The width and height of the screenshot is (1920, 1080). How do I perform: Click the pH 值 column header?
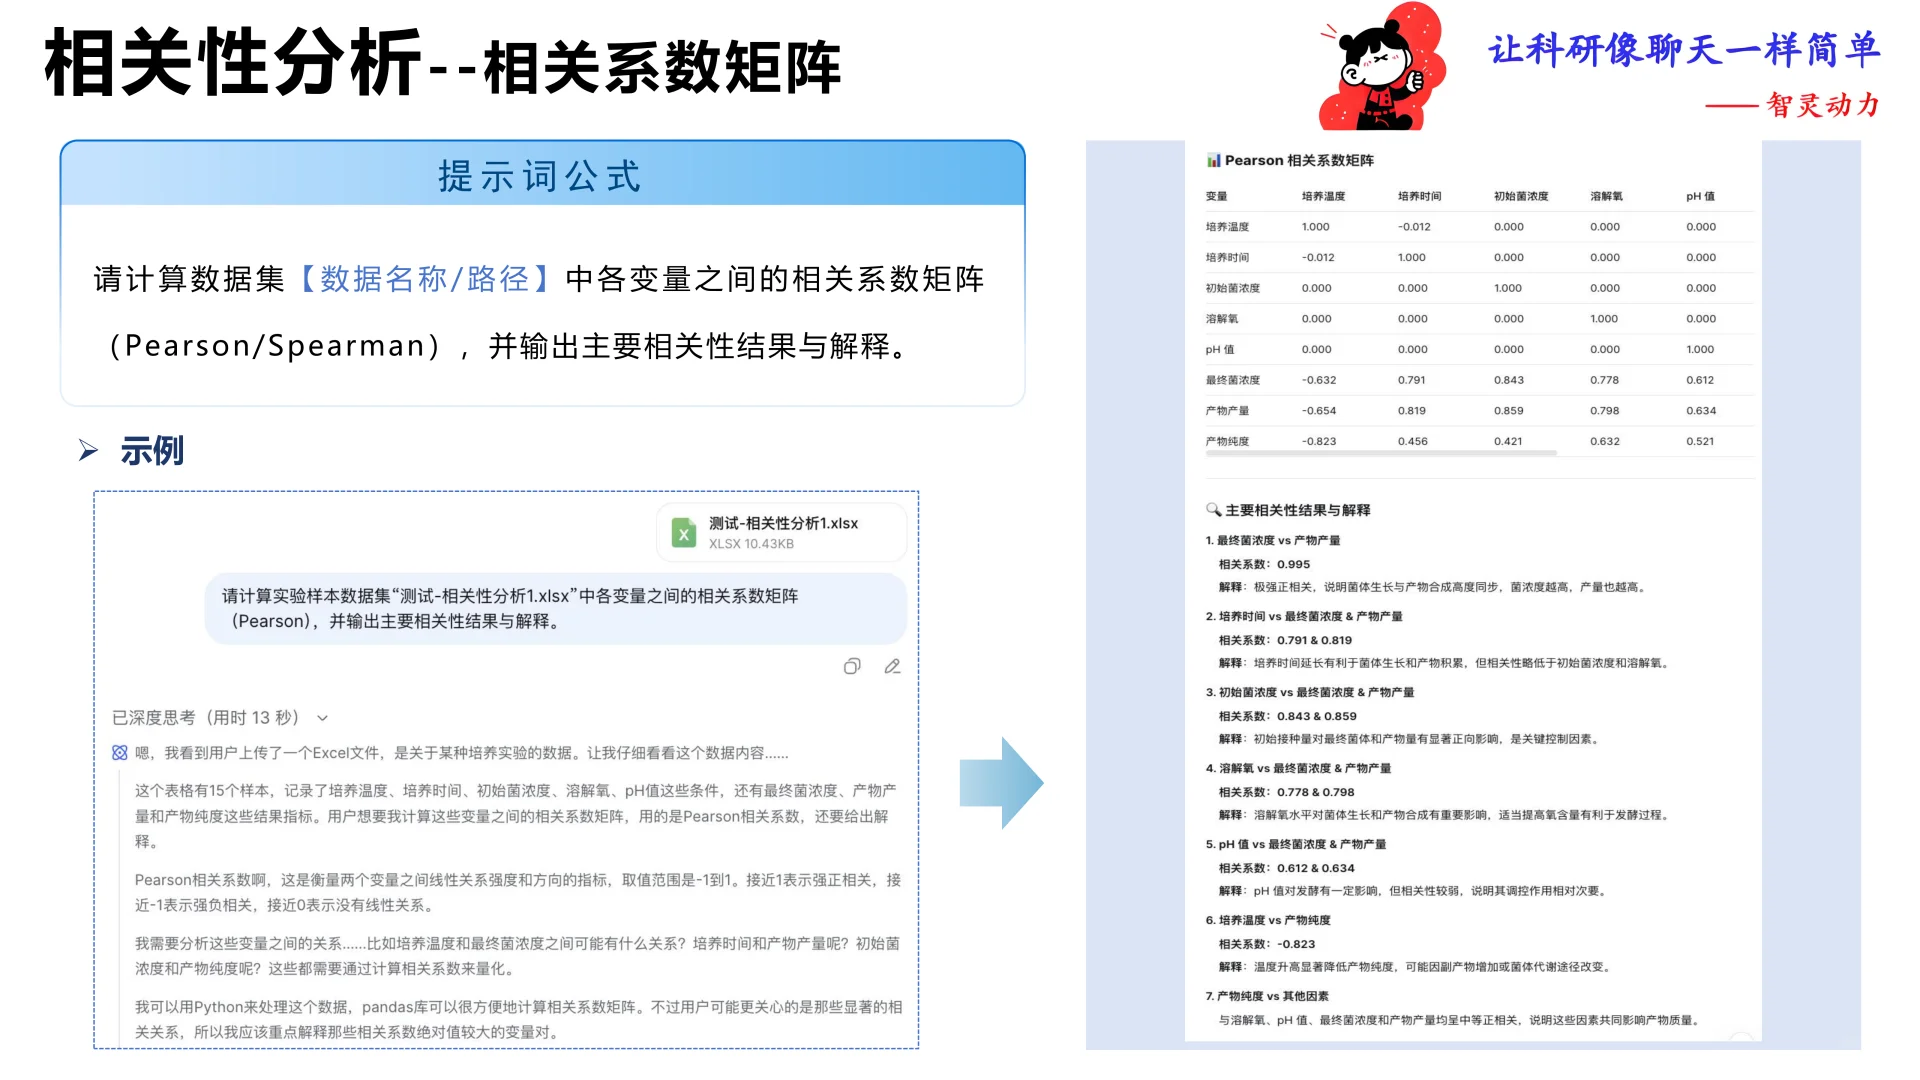coord(1700,196)
